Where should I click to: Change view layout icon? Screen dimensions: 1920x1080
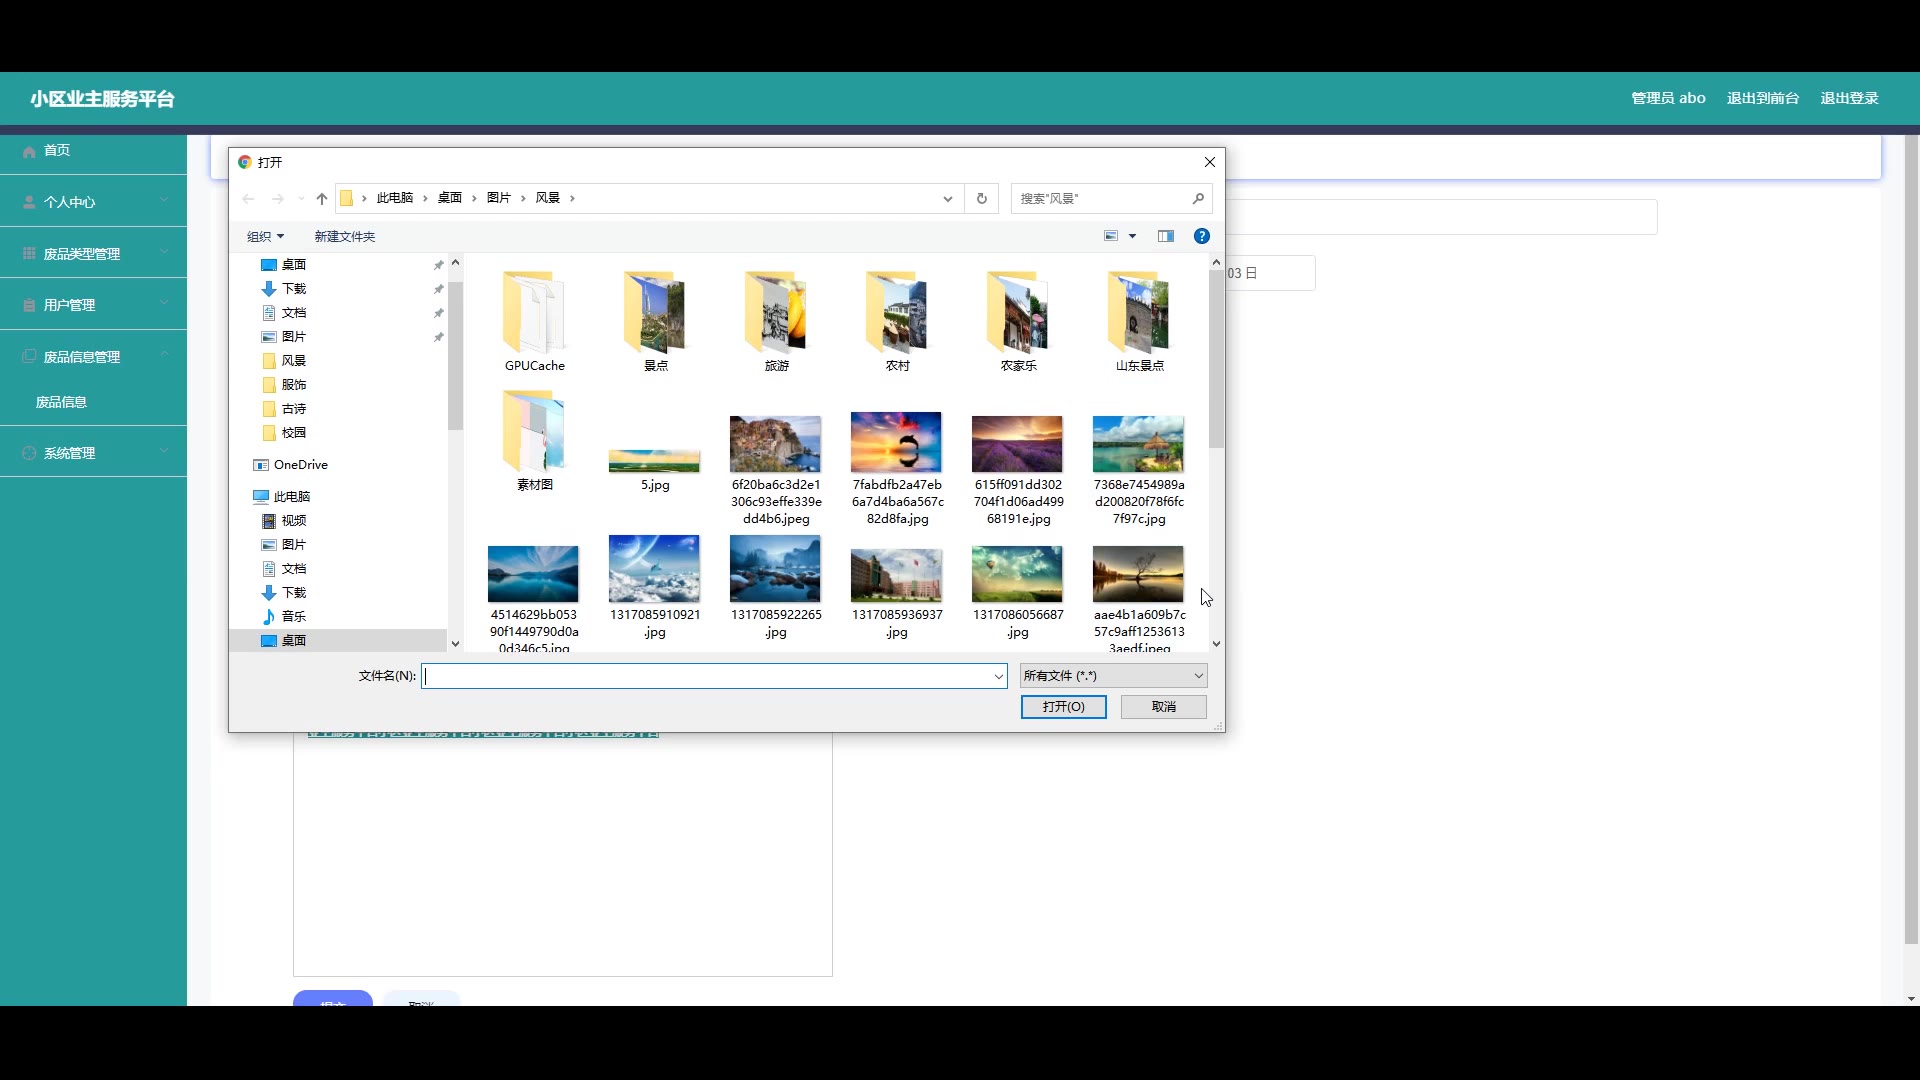[1111, 236]
